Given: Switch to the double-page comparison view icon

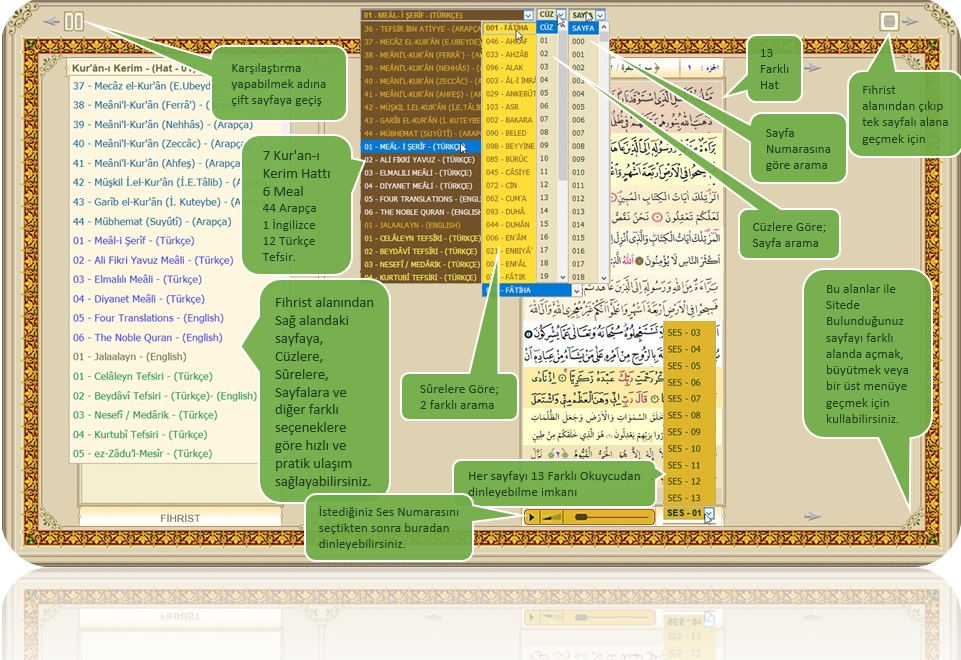Looking at the screenshot, I should pos(74,21).
